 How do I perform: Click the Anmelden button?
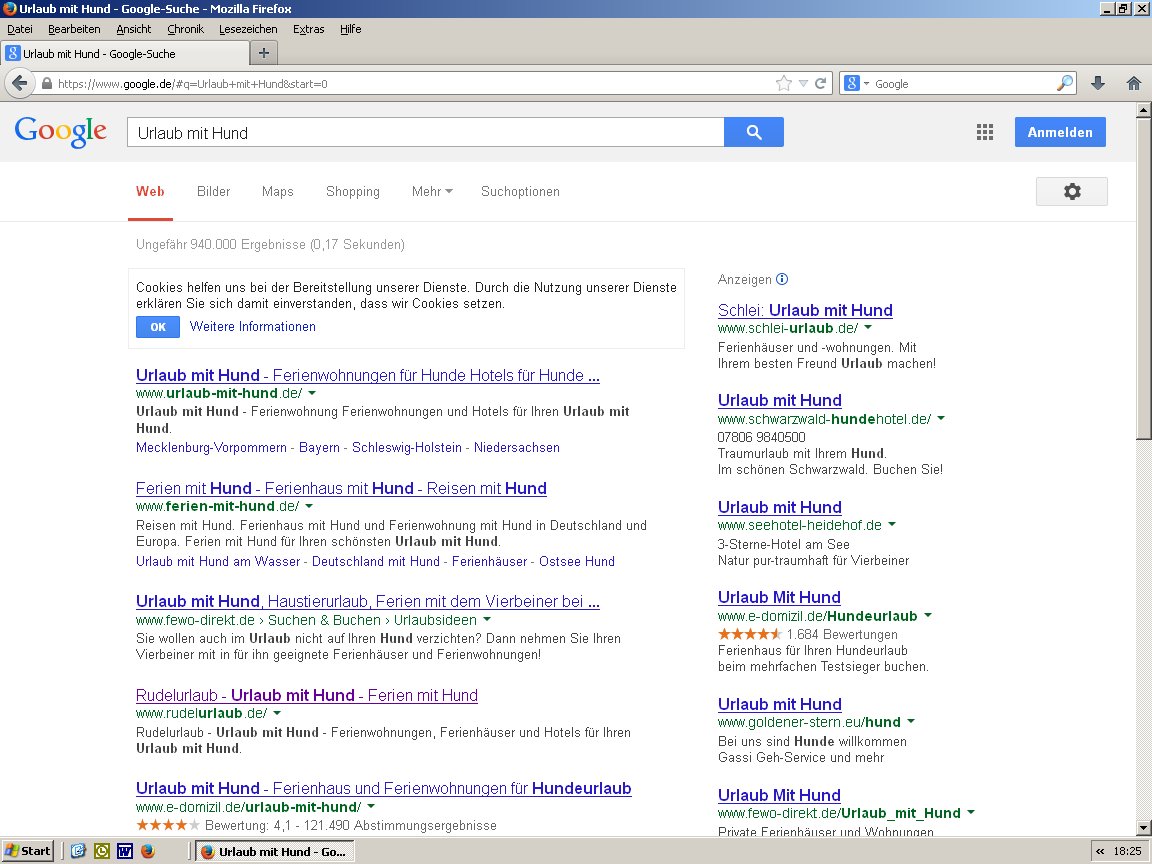tap(1060, 132)
